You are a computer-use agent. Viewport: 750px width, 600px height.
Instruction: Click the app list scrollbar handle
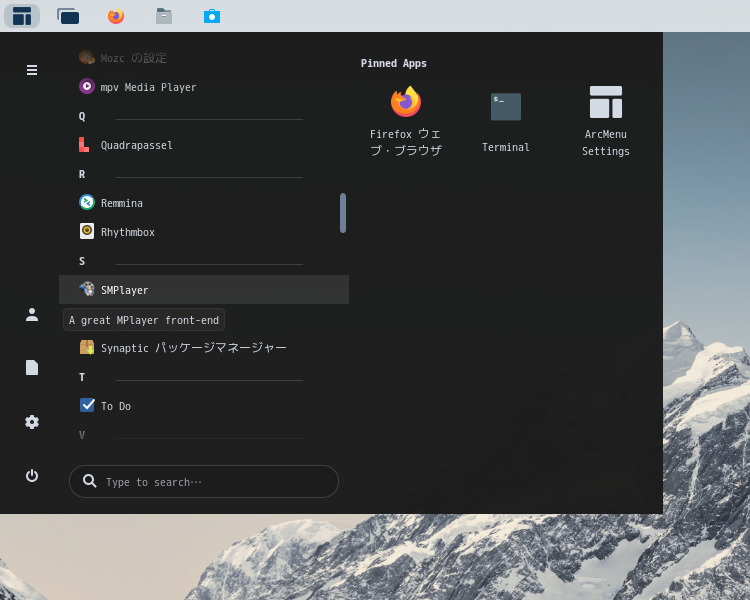coord(342,213)
